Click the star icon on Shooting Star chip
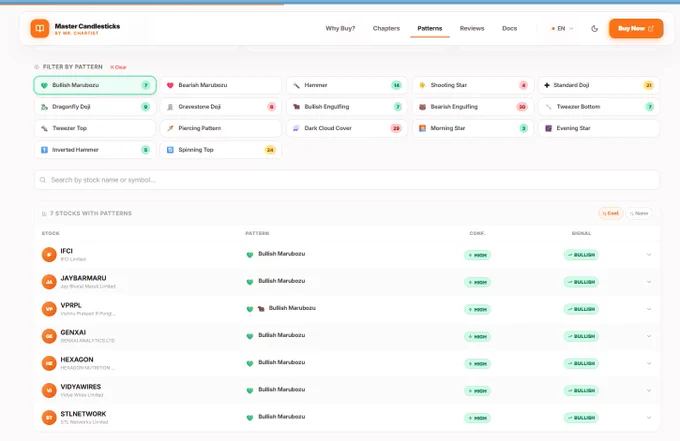Image resolution: width=680 pixels, height=441 pixels. click(422, 85)
